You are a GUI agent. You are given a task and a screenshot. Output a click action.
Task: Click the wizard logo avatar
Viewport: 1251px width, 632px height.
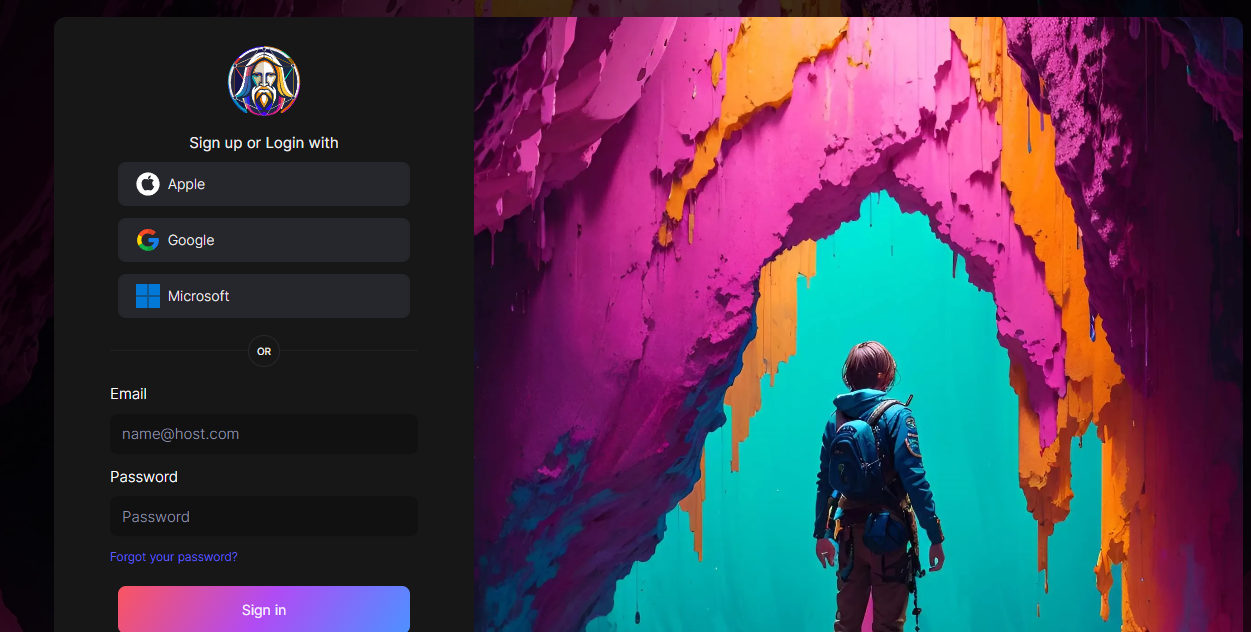point(264,82)
